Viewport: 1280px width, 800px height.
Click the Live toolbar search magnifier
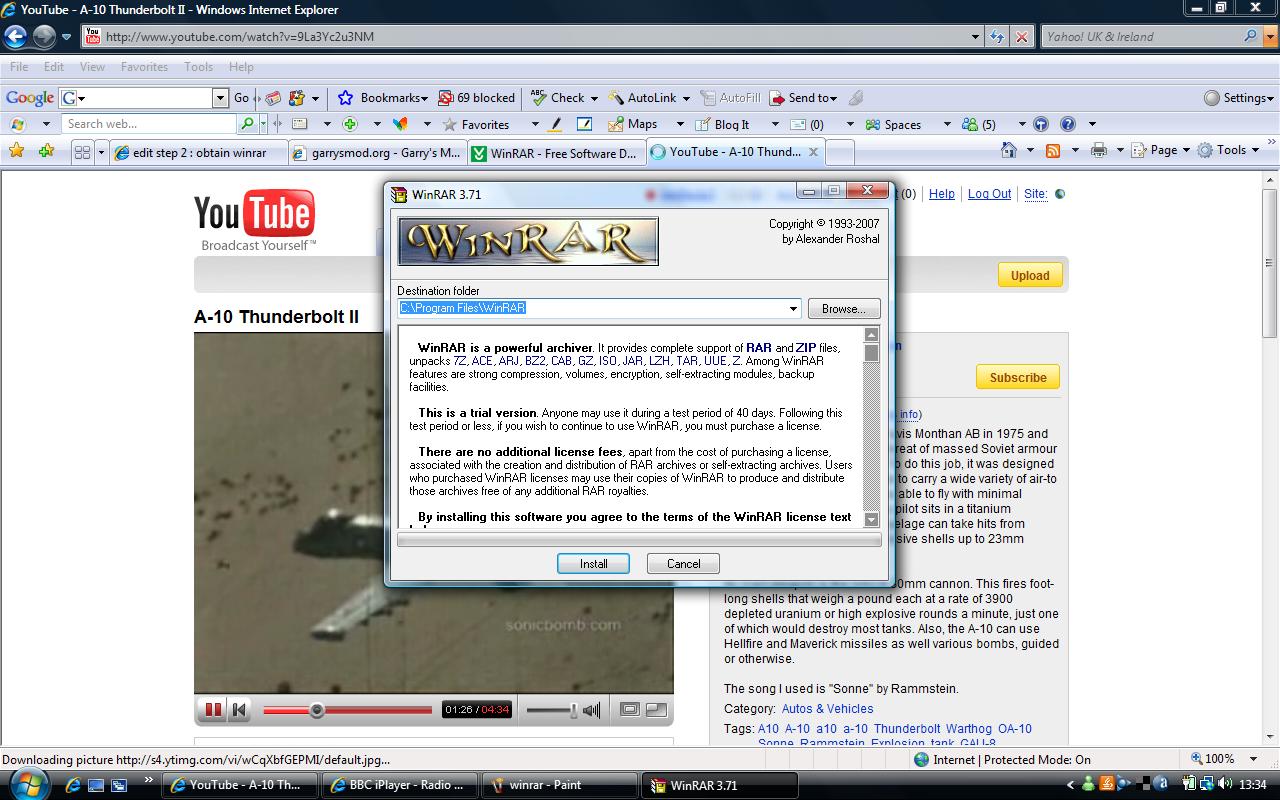coord(247,124)
